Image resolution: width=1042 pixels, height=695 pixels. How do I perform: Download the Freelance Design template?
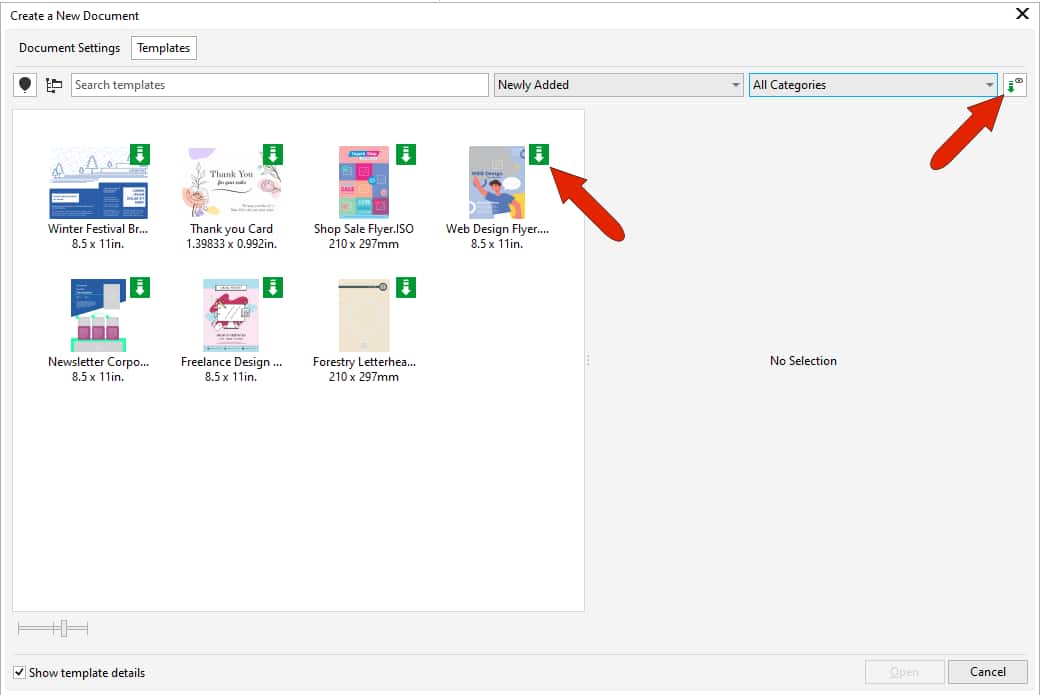click(272, 287)
